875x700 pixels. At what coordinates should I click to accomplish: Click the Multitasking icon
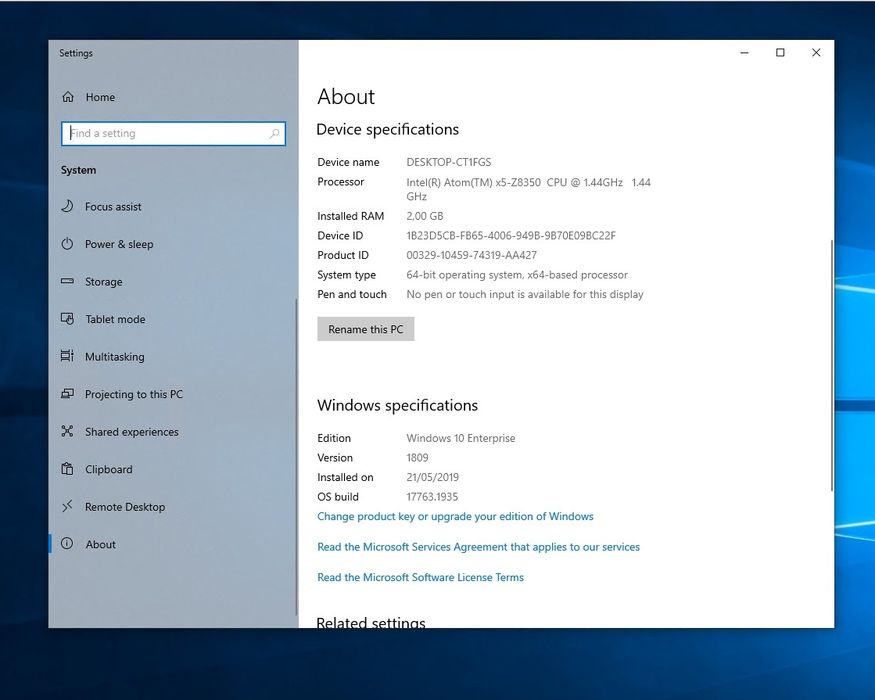67,356
